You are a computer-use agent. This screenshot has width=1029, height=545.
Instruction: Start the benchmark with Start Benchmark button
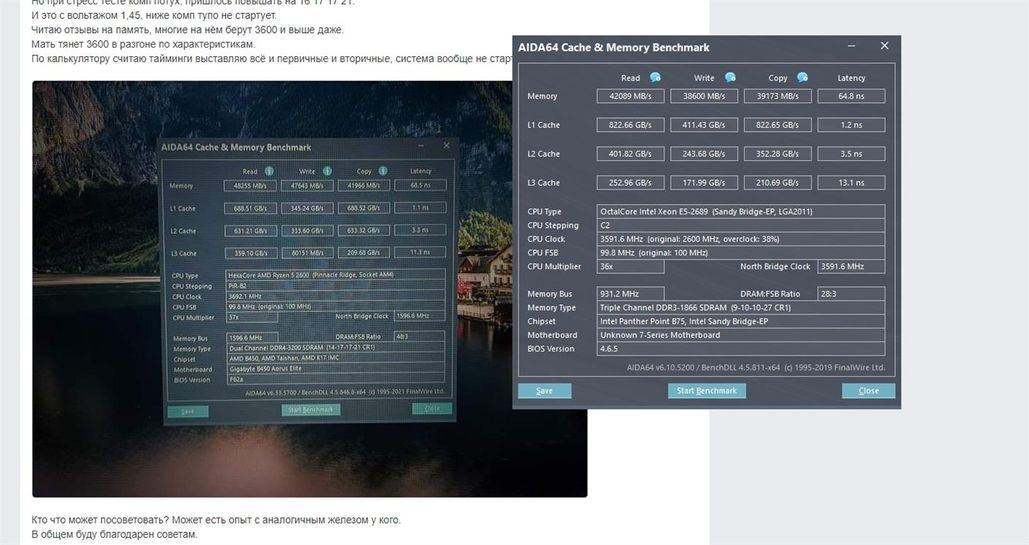pyautogui.click(x=707, y=391)
